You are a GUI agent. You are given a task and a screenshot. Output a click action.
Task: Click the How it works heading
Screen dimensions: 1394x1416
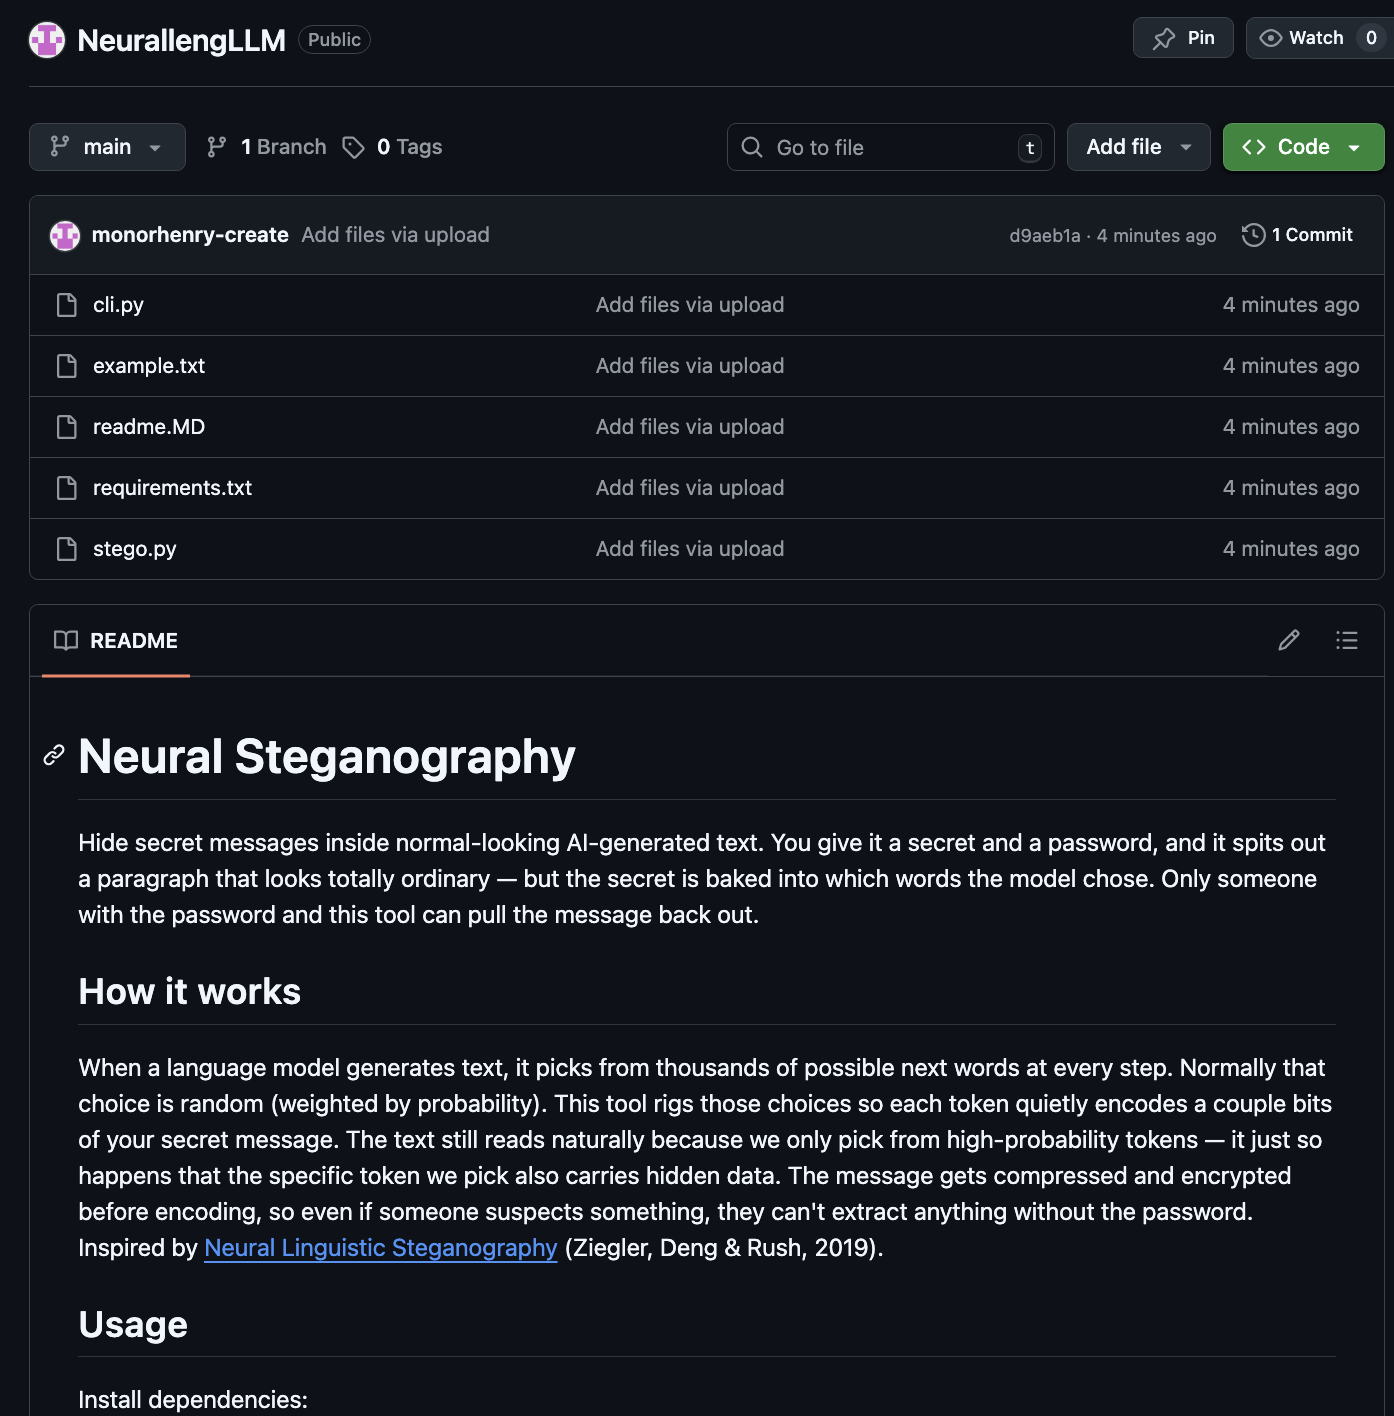(190, 991)
